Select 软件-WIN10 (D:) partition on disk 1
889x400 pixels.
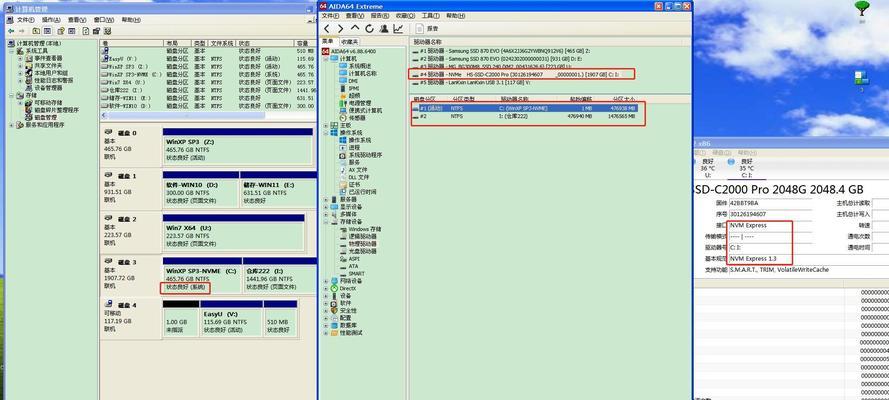(201, 189)
